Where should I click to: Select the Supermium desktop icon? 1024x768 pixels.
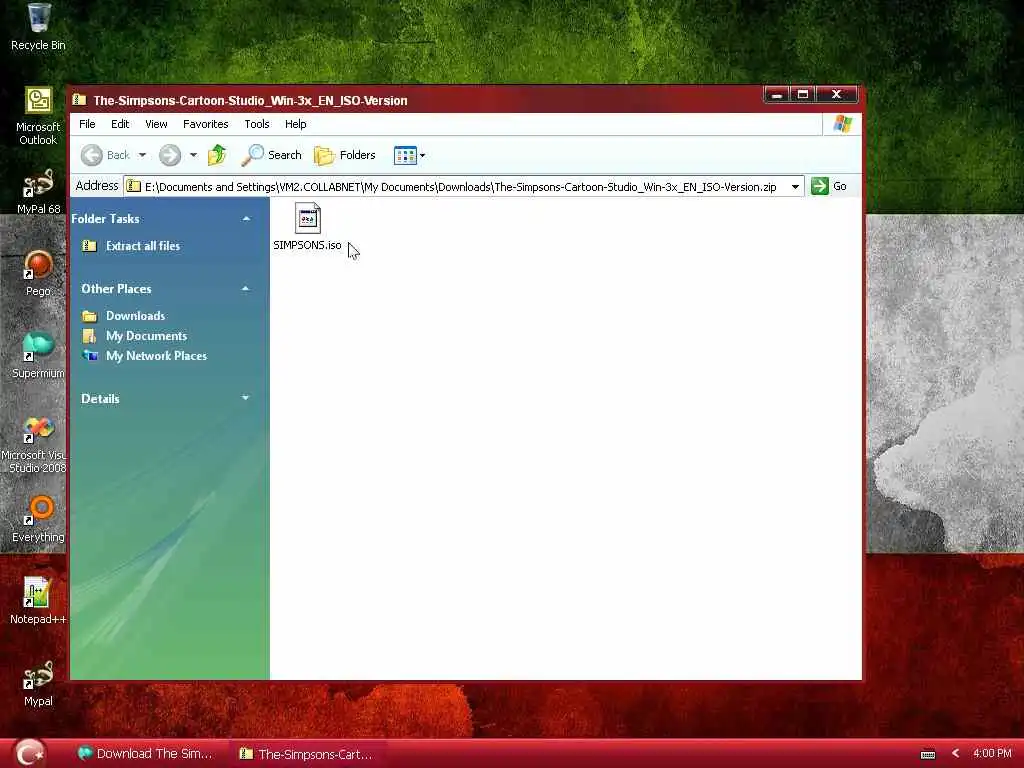tap(38, 347)
